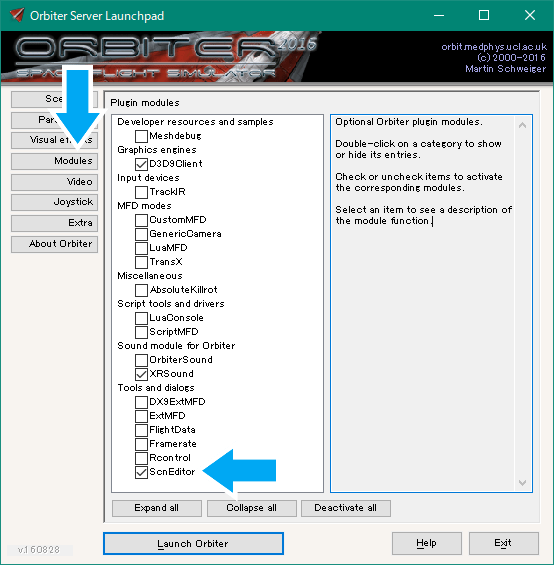Image resolution: width=554 pixels, height=565 pixels.
Task: Open the Joystick tab
Action: click(54, 202)
